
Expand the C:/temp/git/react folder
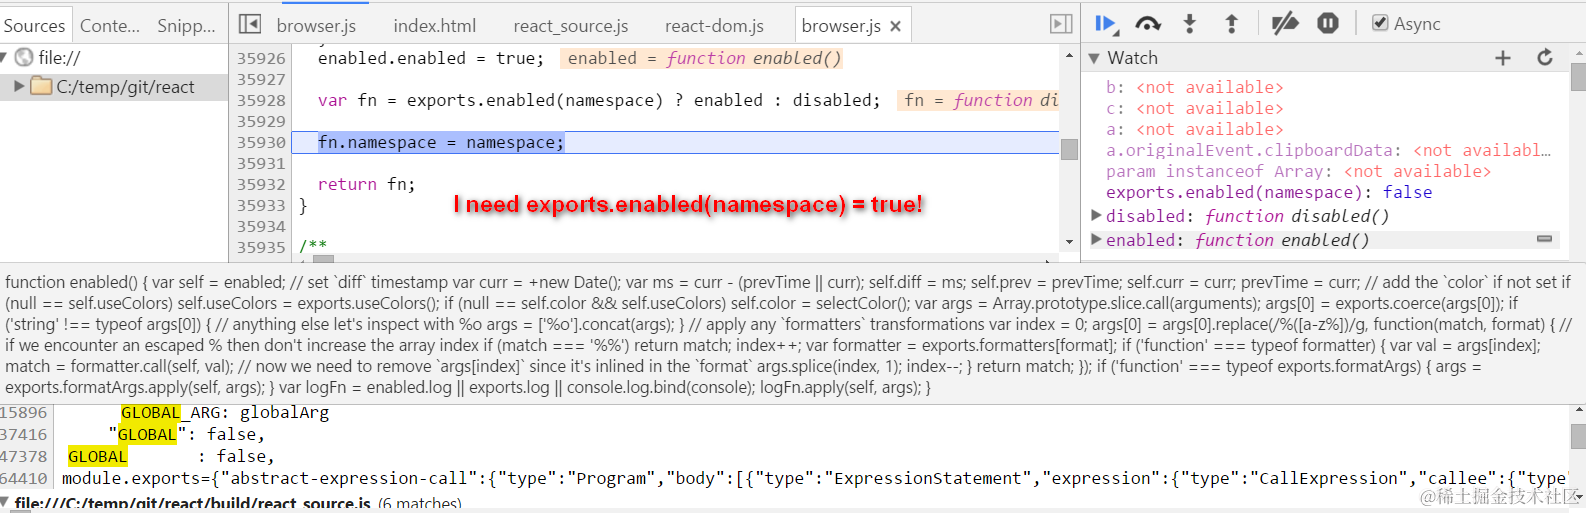click(x=19, y=87)
